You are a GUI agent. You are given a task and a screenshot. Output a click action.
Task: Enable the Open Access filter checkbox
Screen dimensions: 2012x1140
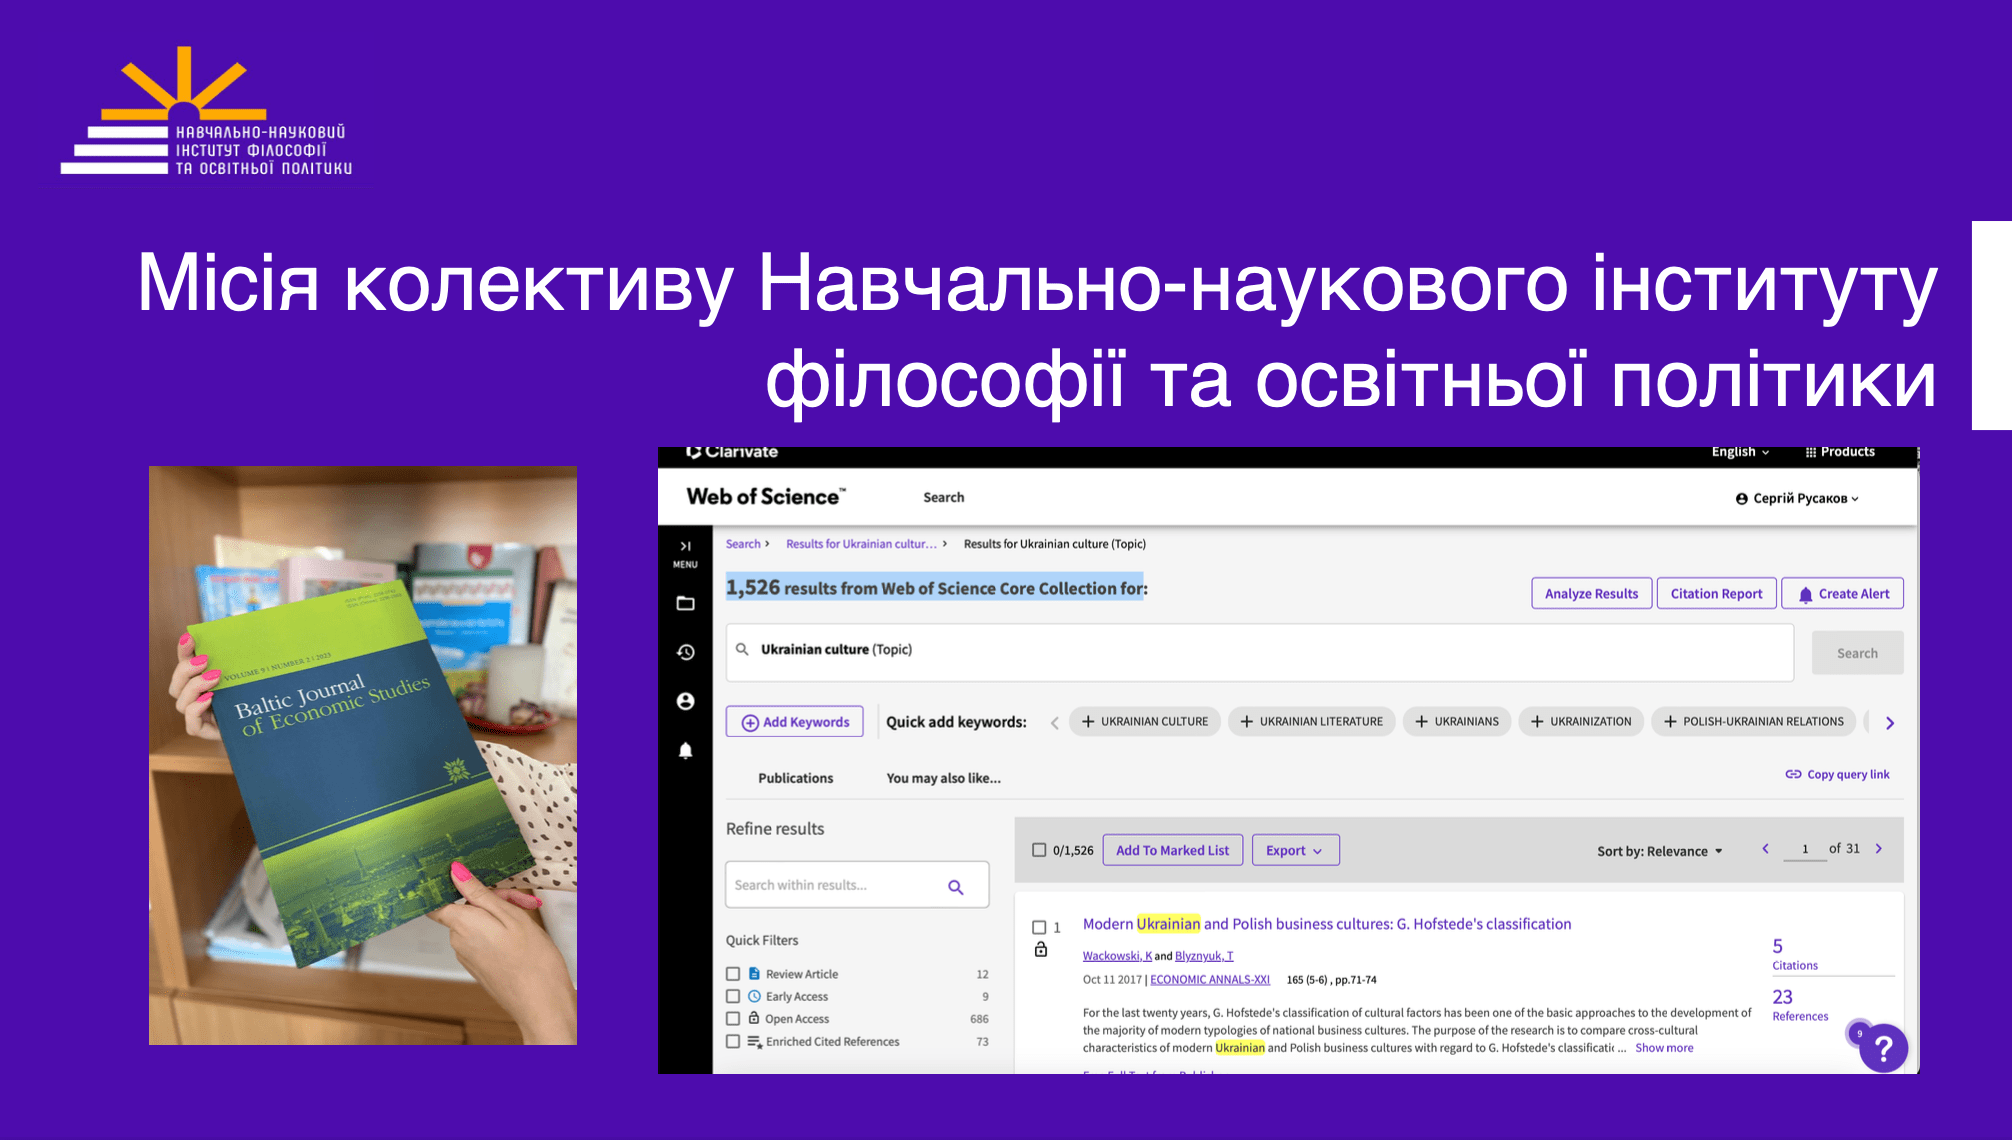pos(733,1018)
